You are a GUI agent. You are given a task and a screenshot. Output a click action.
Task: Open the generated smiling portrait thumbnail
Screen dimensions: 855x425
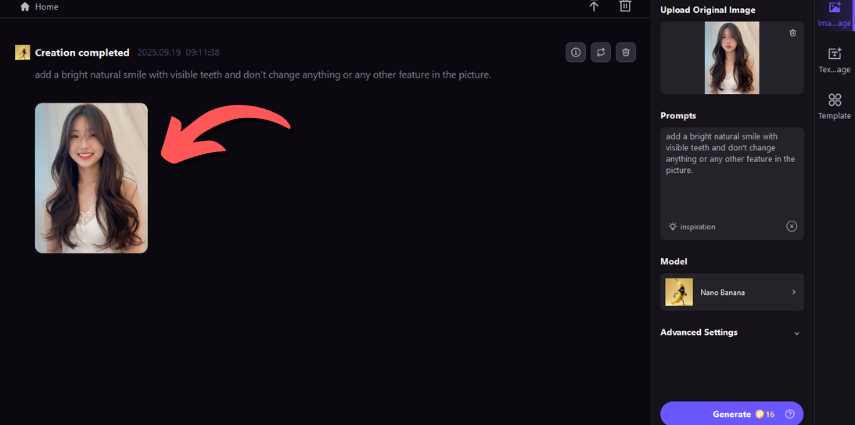(x=91, y=178)
